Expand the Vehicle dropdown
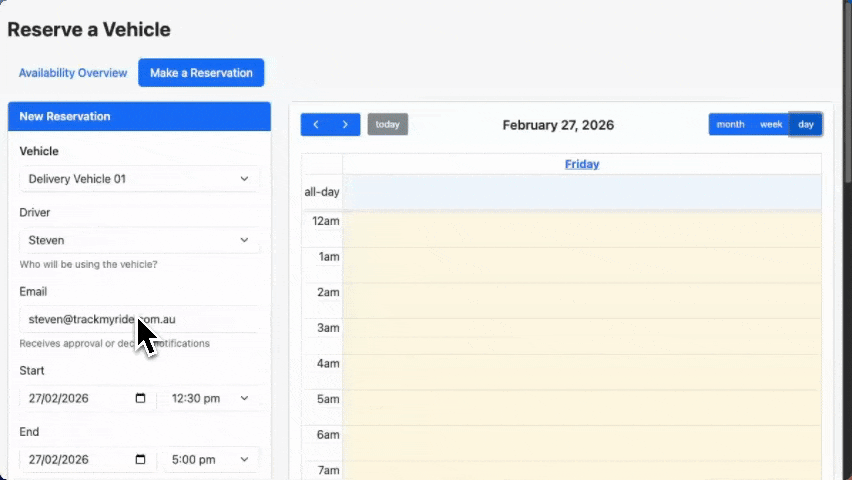Screen dimensions: 852x480 139,179
